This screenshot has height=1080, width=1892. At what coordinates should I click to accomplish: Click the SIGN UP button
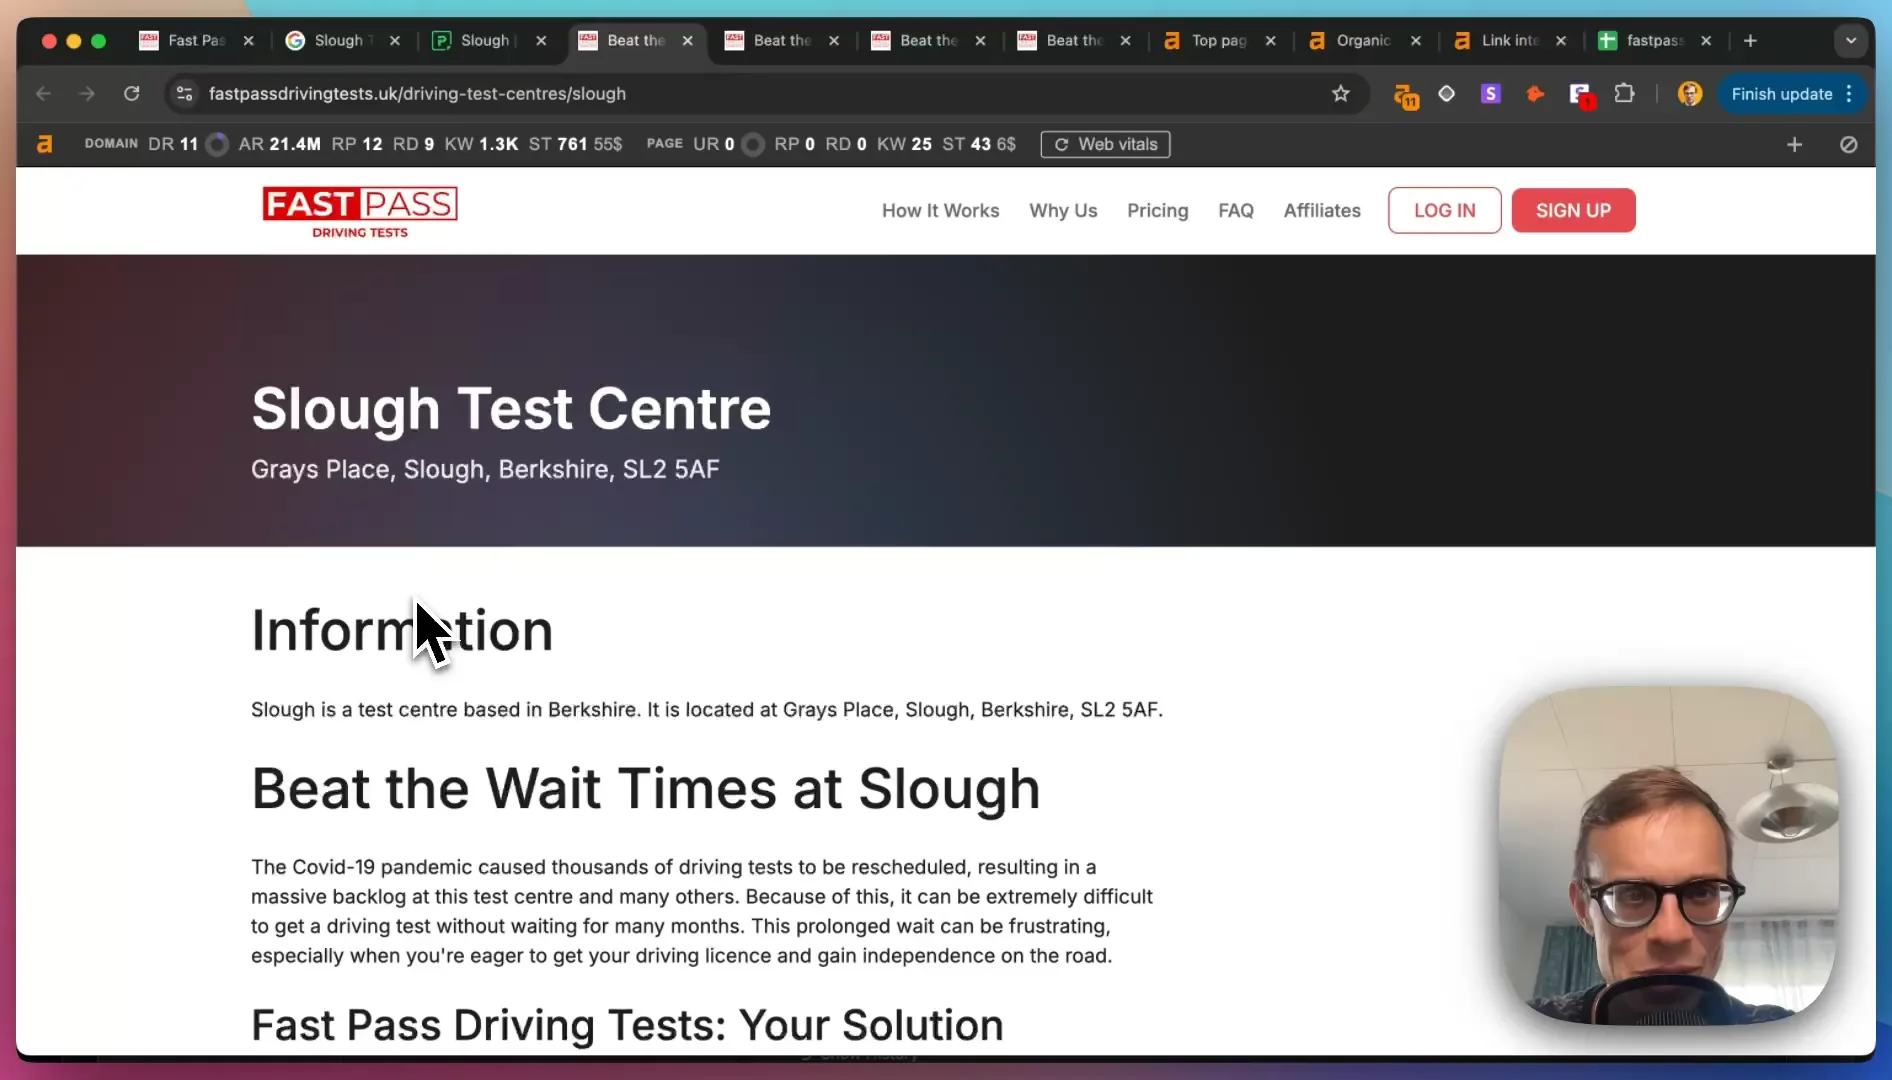pos(1573,210)
